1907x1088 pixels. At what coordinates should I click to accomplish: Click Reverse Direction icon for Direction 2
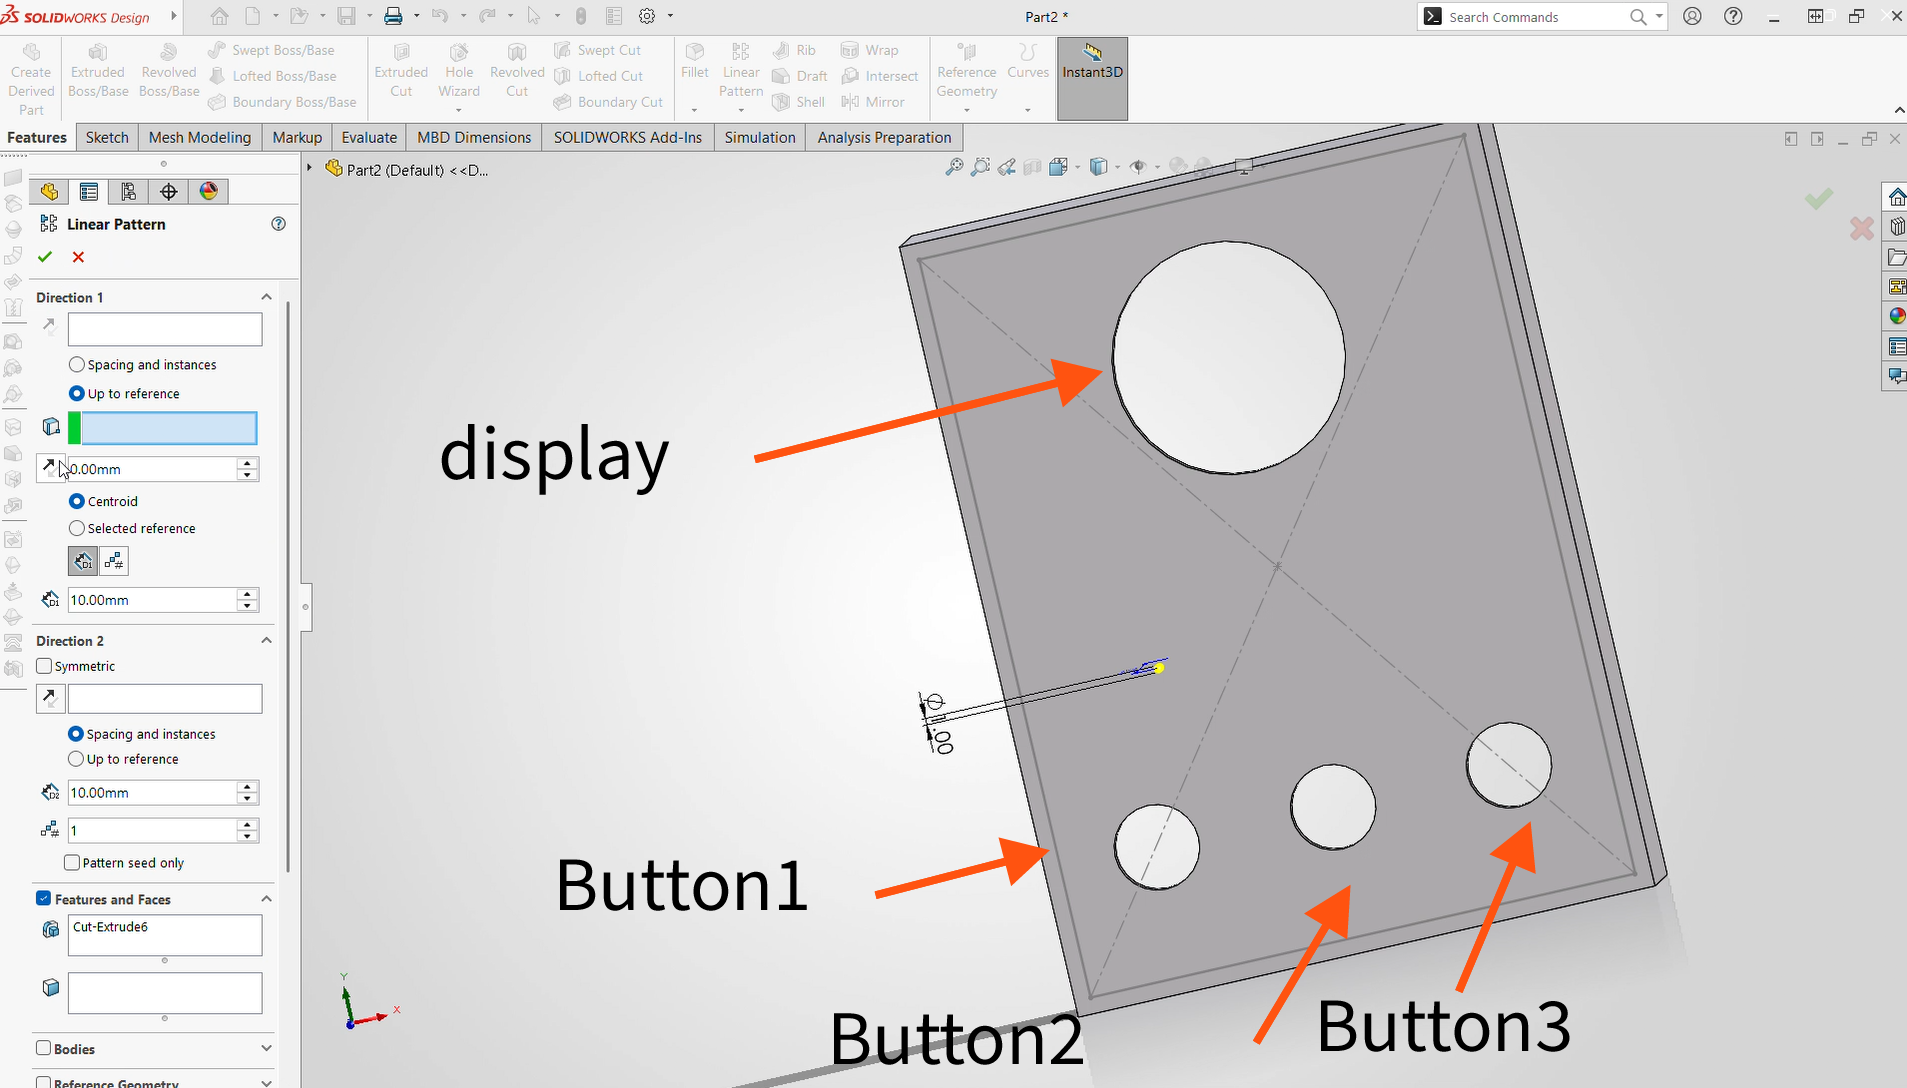pyautogui.click(x=51, y=698)
